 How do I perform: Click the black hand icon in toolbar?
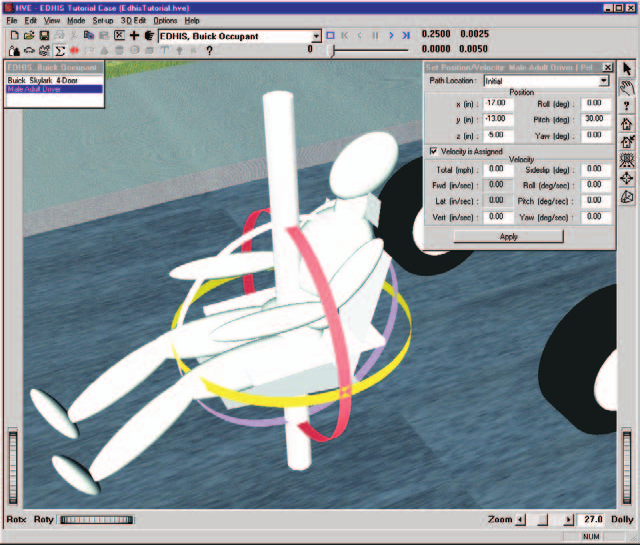tap(149, 36)
